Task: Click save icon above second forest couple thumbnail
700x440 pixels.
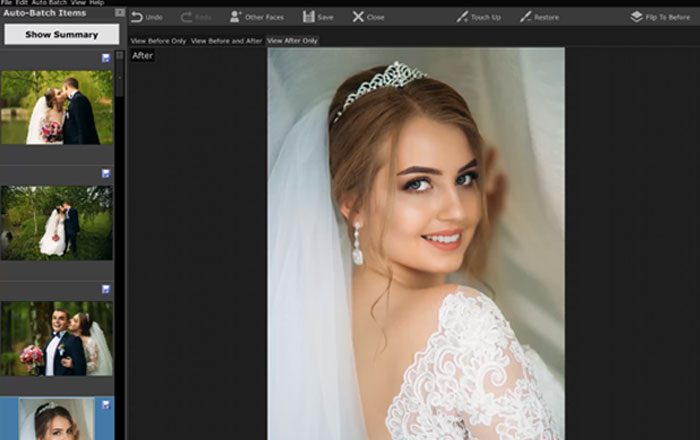Action: pos(106,173)
